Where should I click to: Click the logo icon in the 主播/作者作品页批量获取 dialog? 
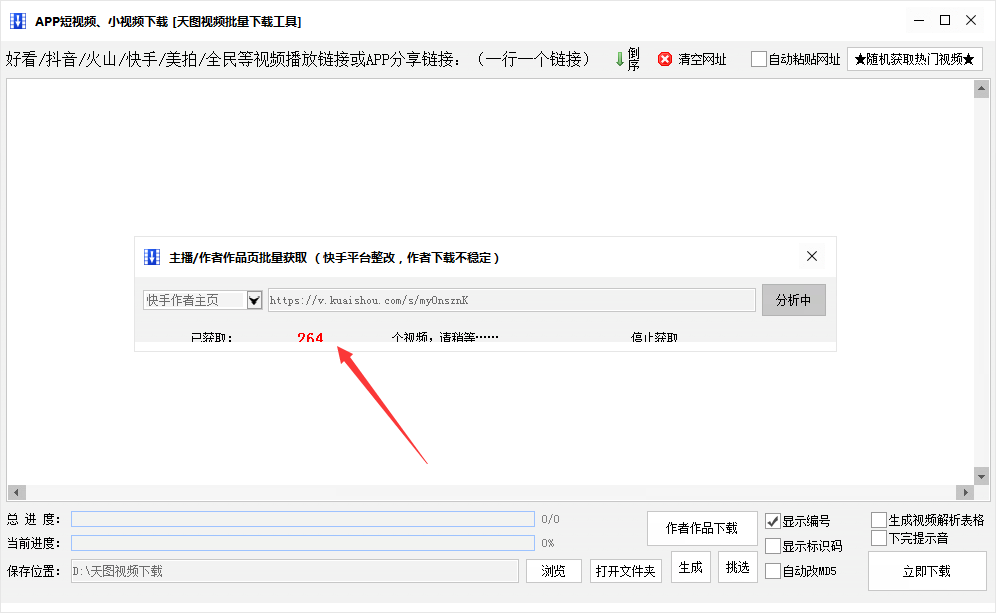click(152, 257)
